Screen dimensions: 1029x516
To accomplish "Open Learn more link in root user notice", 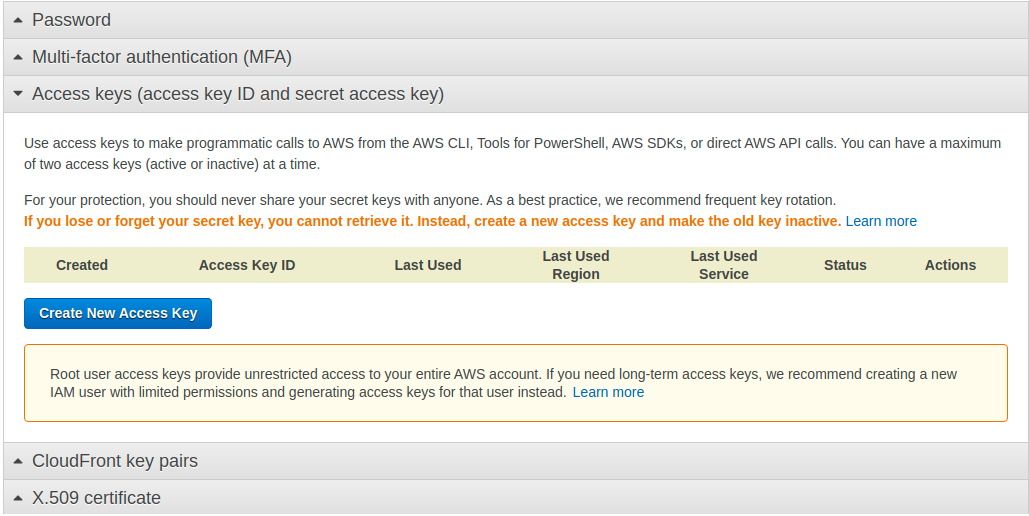I will pos(608,392).
